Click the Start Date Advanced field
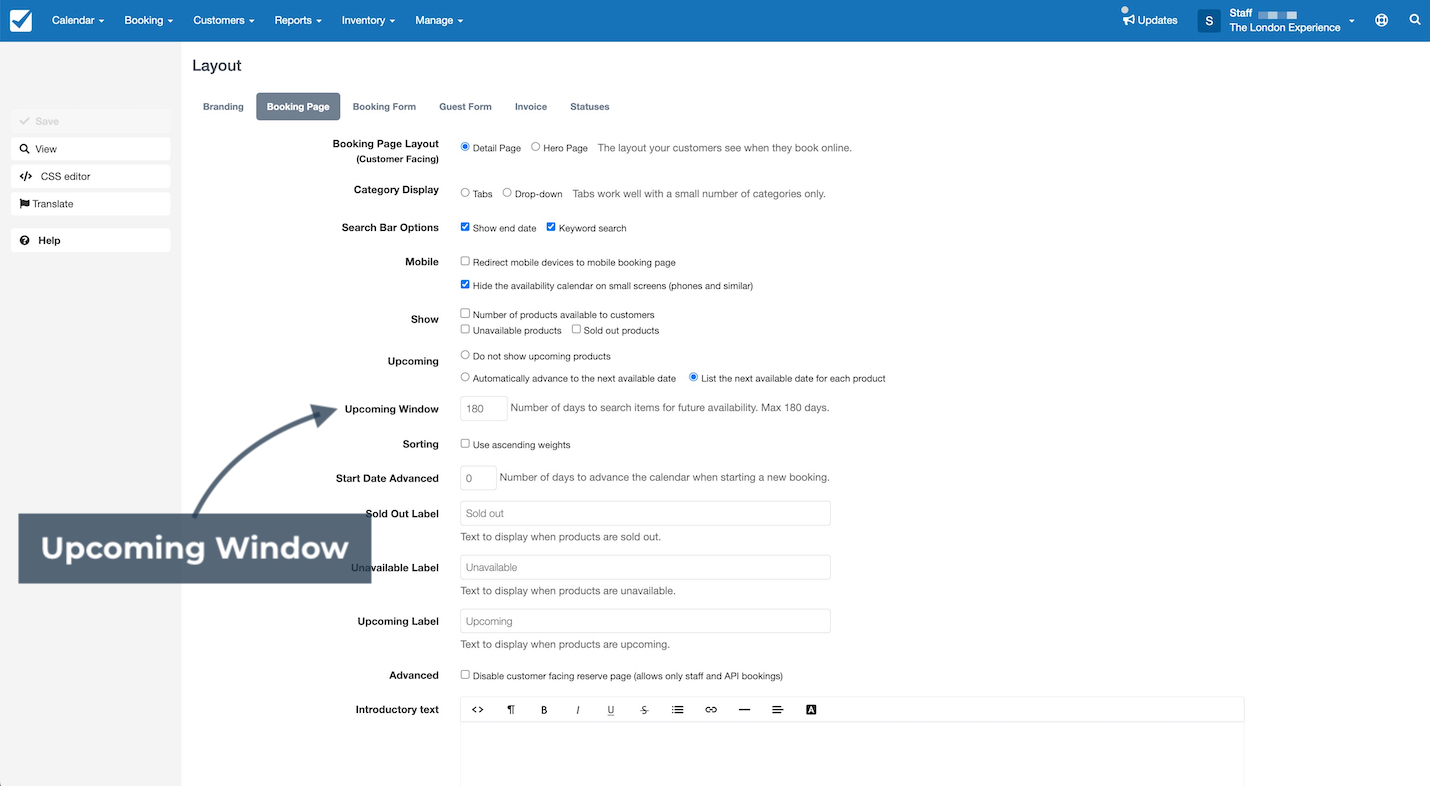Viewport: 1430px width, 786px height. tap(479, 478)
